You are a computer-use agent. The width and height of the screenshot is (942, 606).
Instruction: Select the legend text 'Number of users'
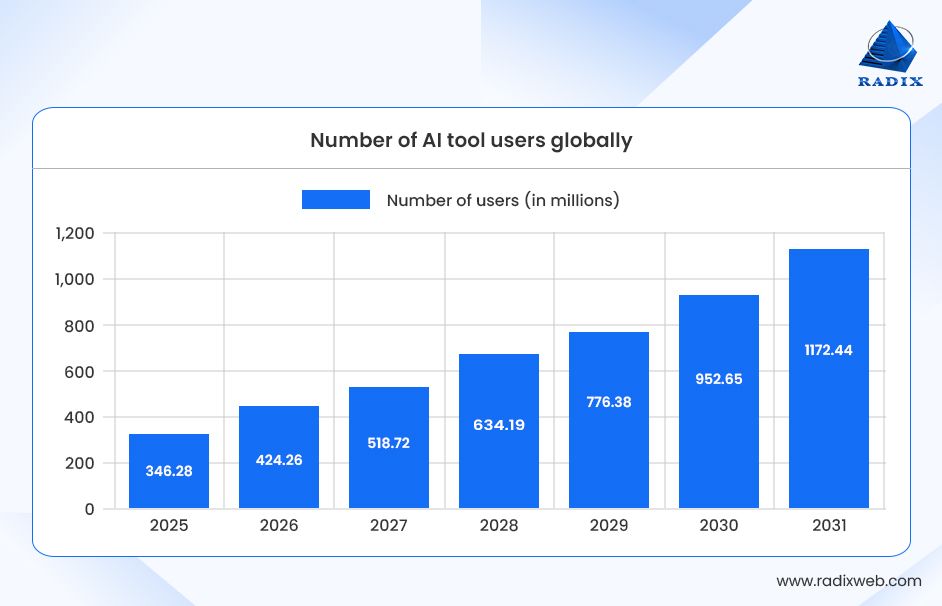503,199
